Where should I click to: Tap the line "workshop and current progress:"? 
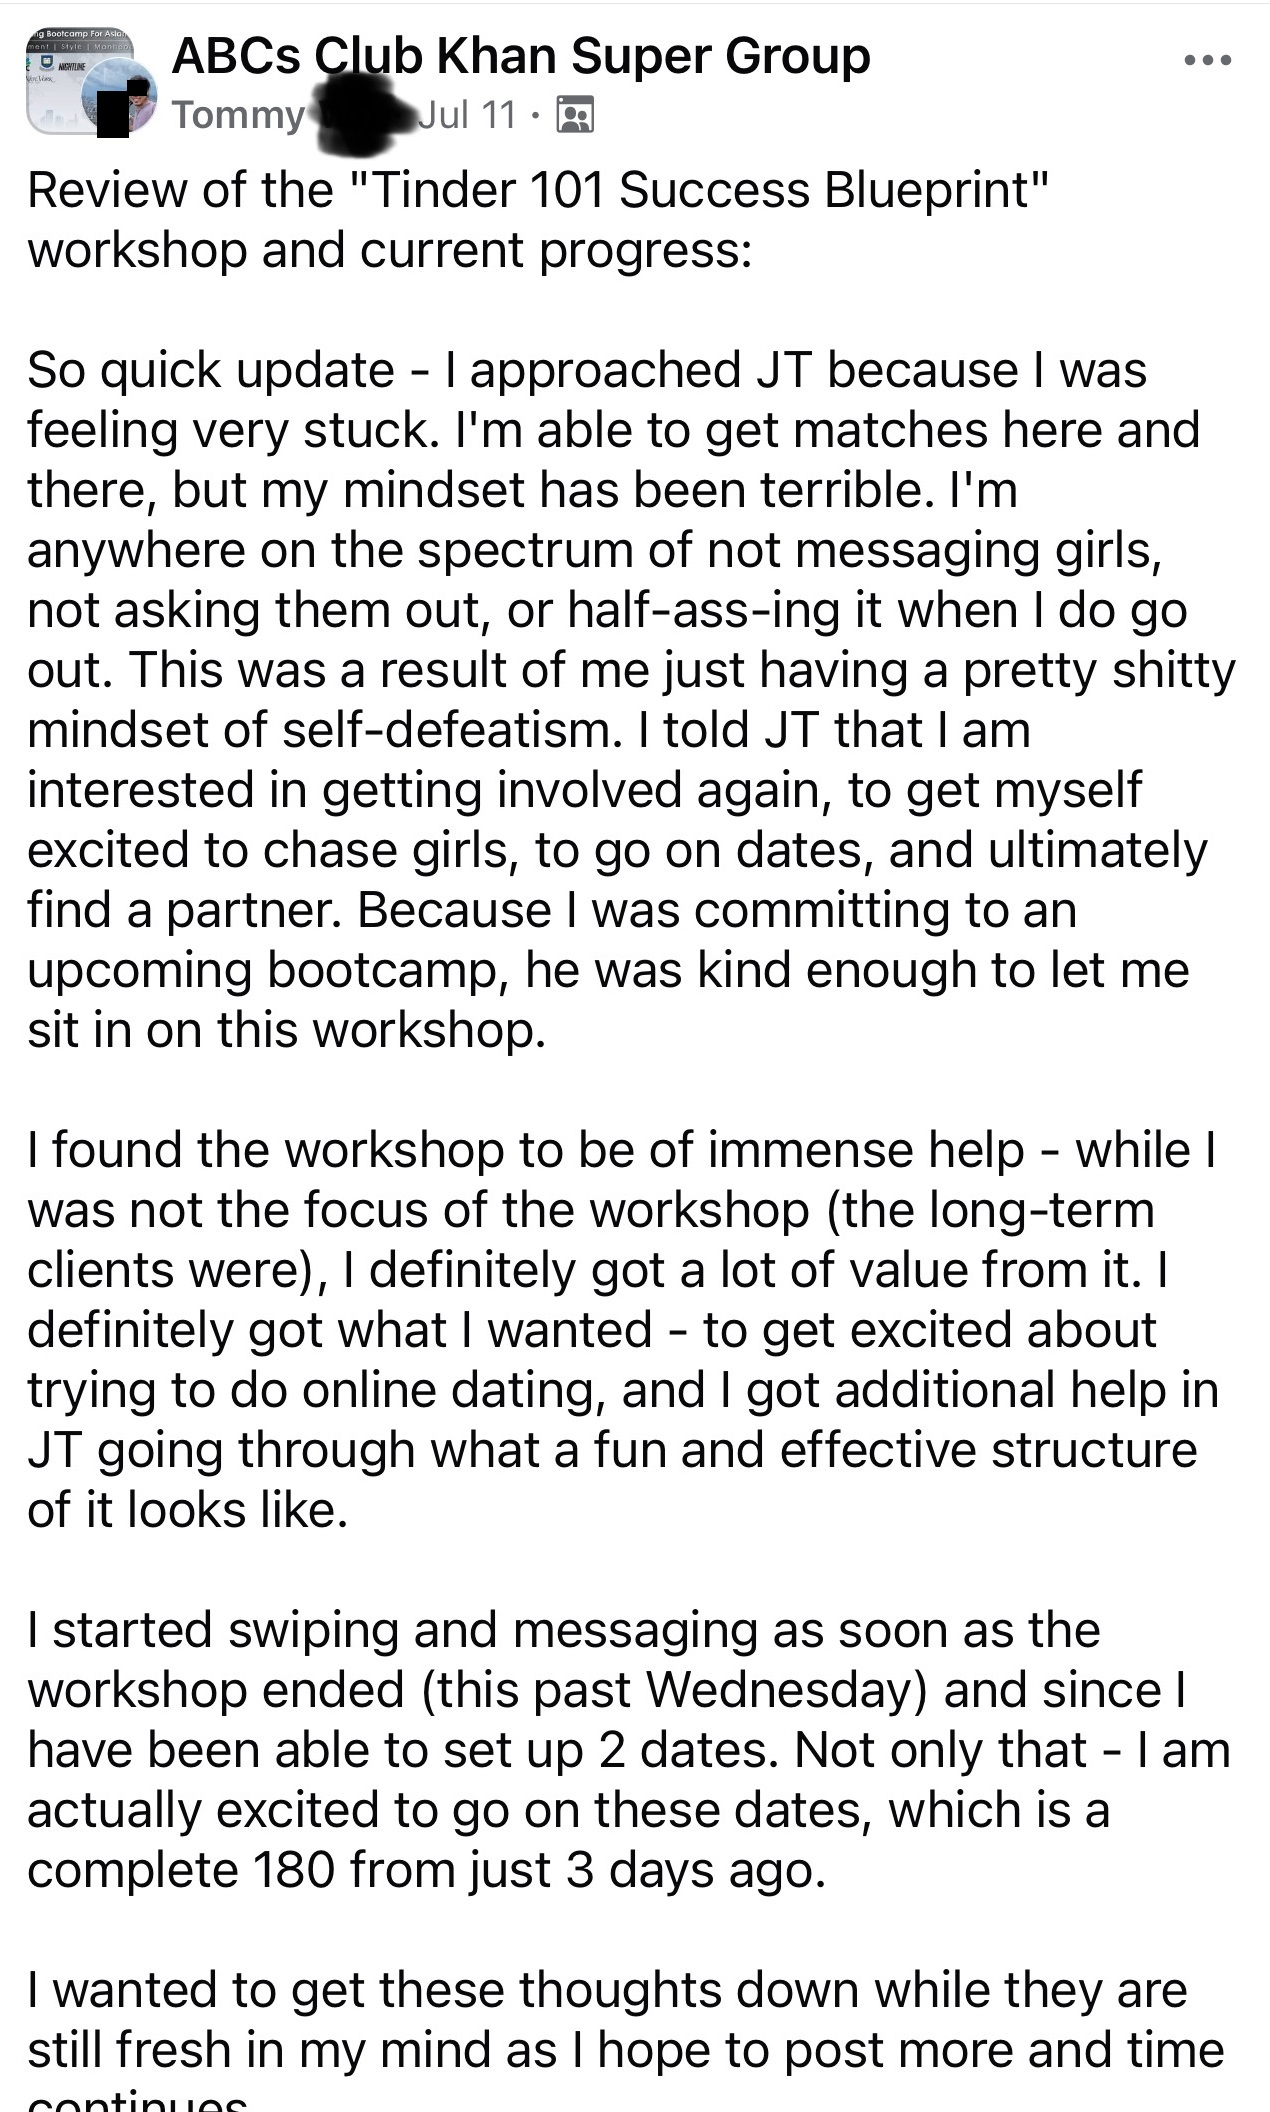click(x=389, y=250)
